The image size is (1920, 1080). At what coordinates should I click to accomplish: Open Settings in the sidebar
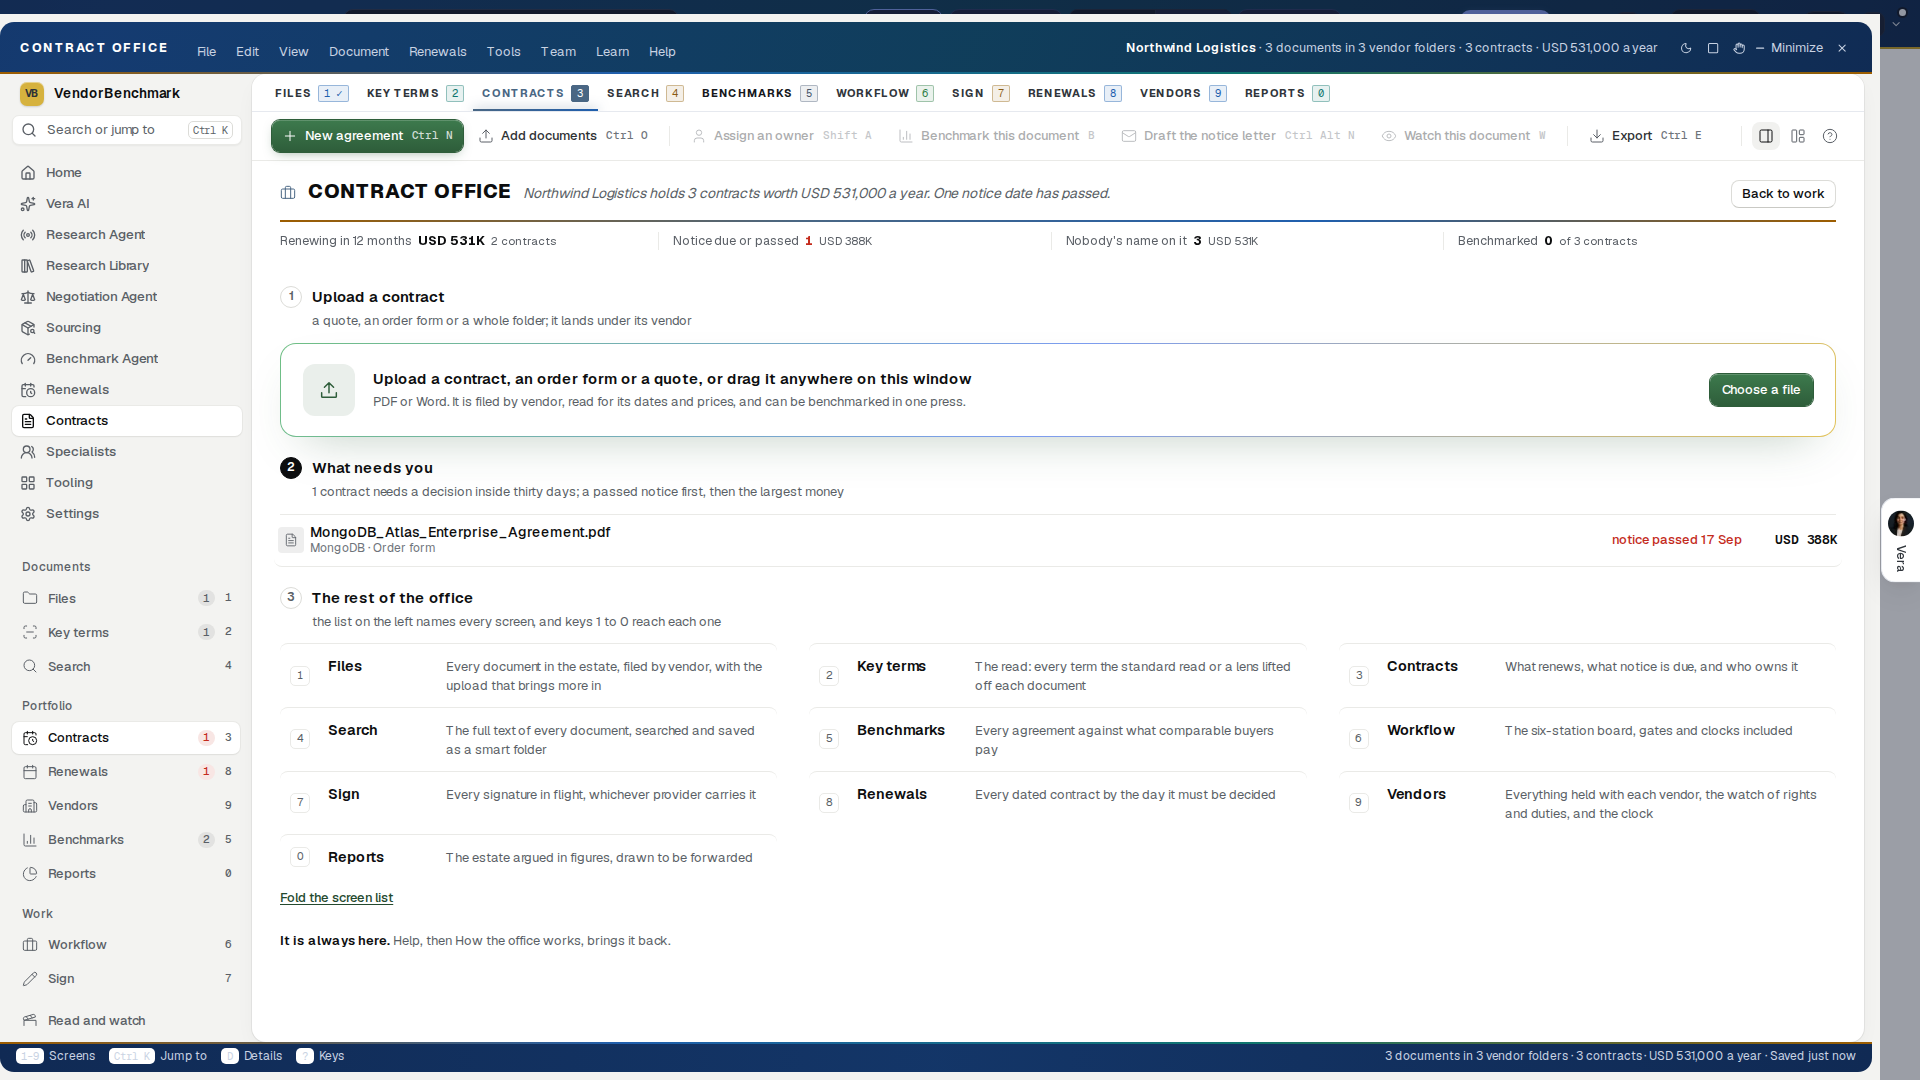[x=126, y=513]
